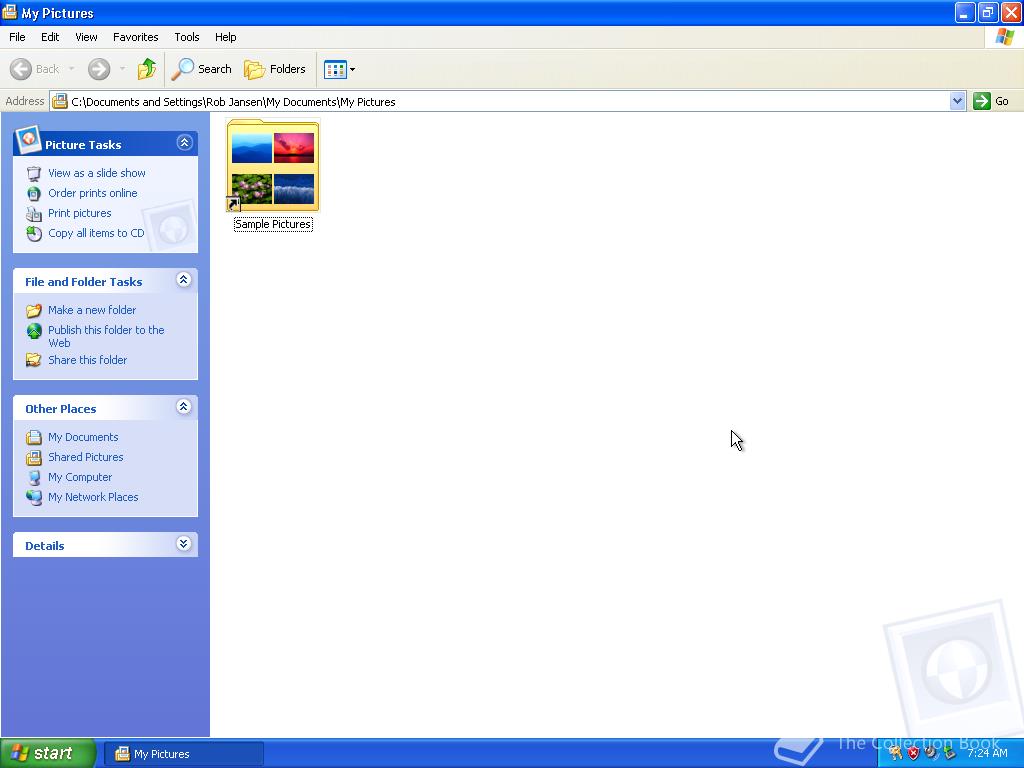Click Copy all items to CD link

point(96,233)
